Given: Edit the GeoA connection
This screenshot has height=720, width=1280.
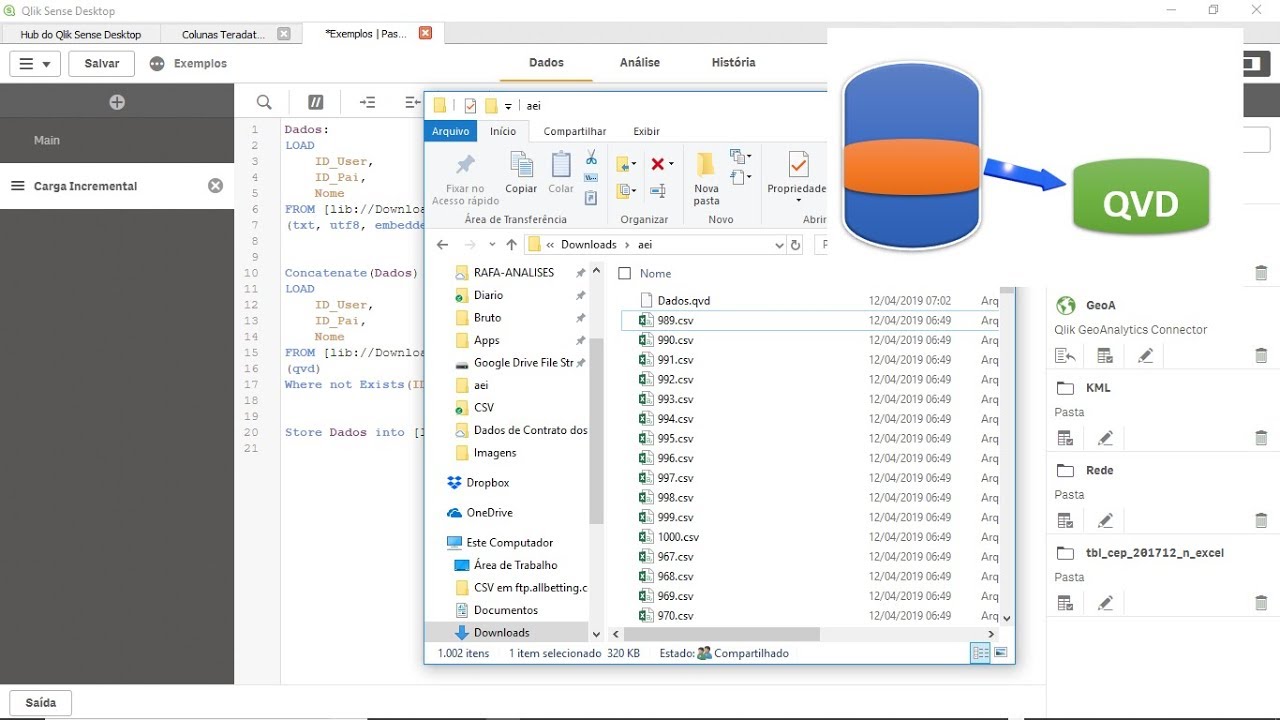Looking at the screenshot, I should [1145, 356].
